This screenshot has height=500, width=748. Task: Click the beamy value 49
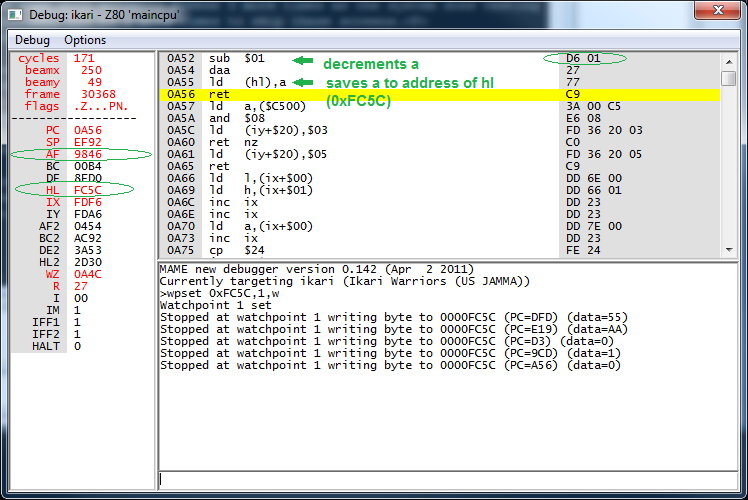pyautogui.click(x=94, y=83)
